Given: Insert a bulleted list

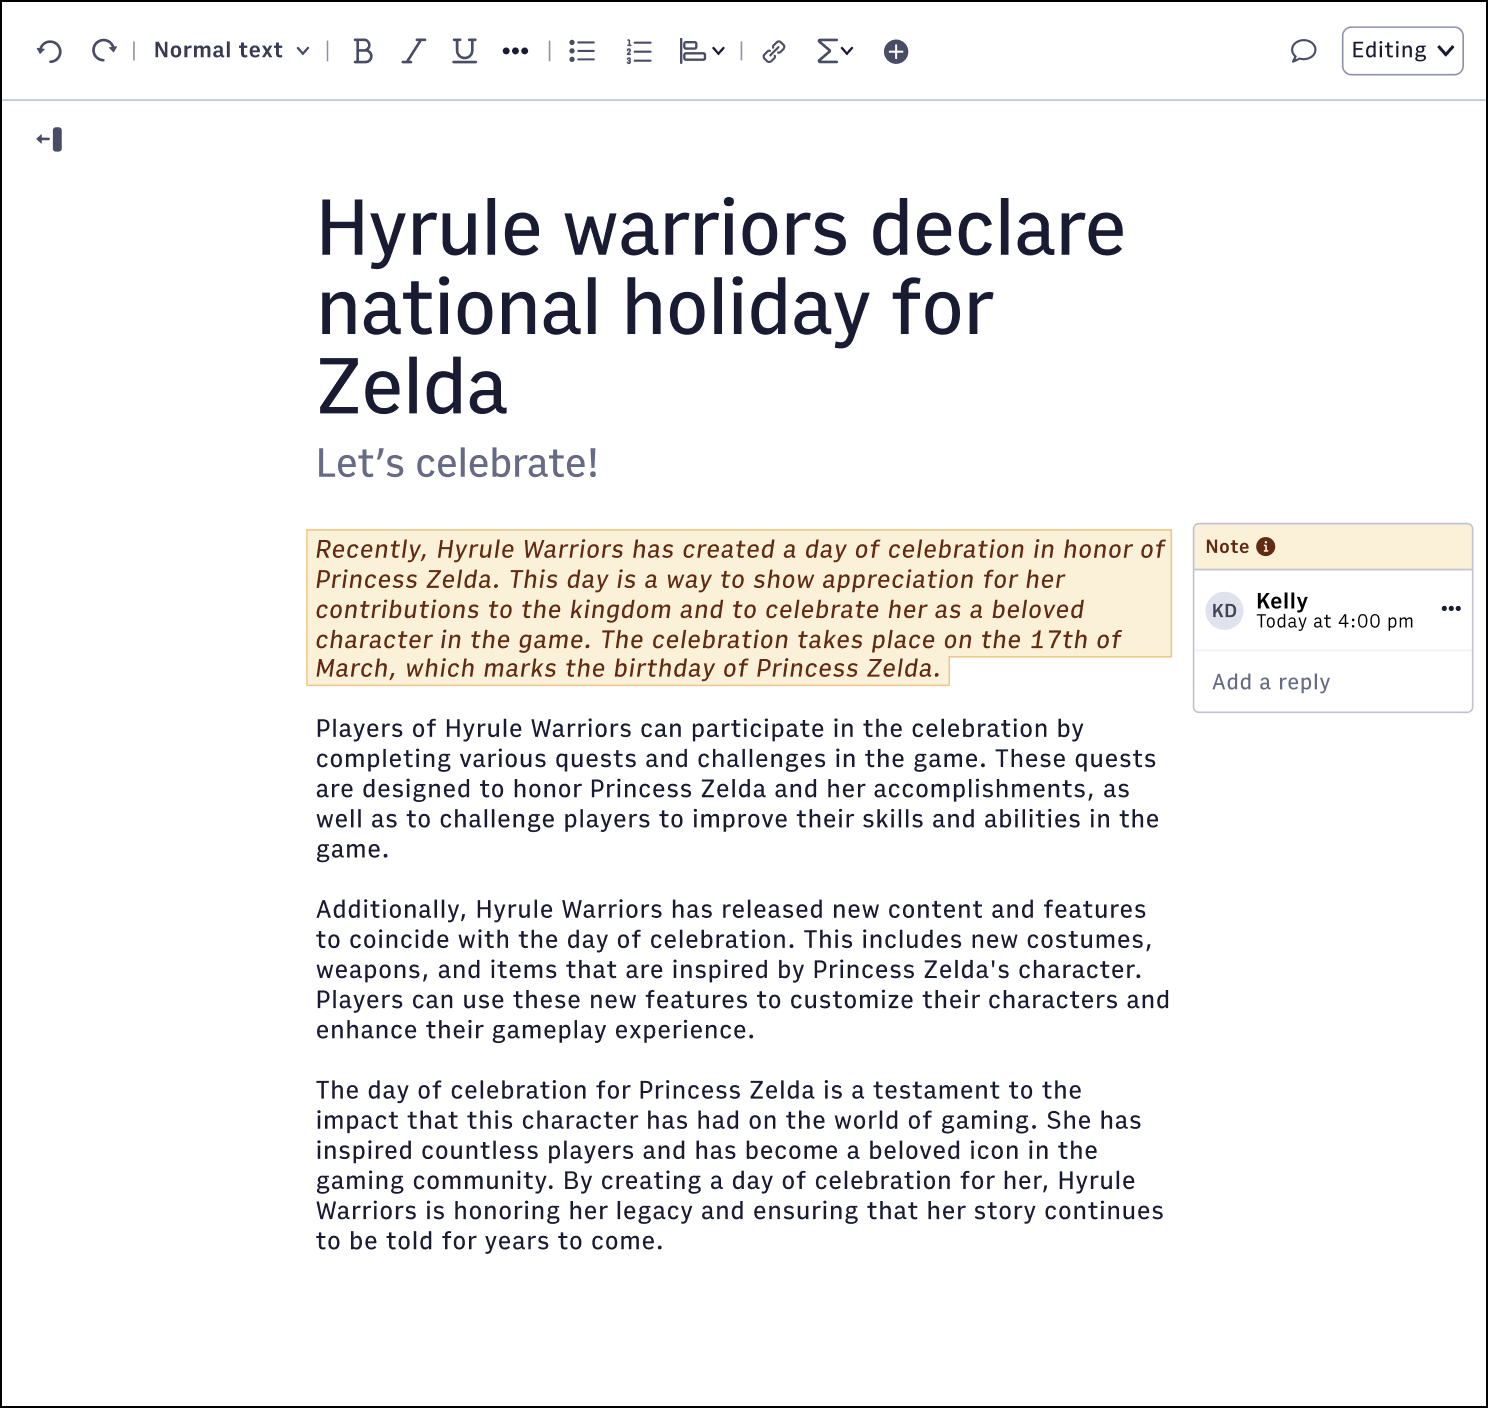Looking at the screenshot, I should 582,51.
